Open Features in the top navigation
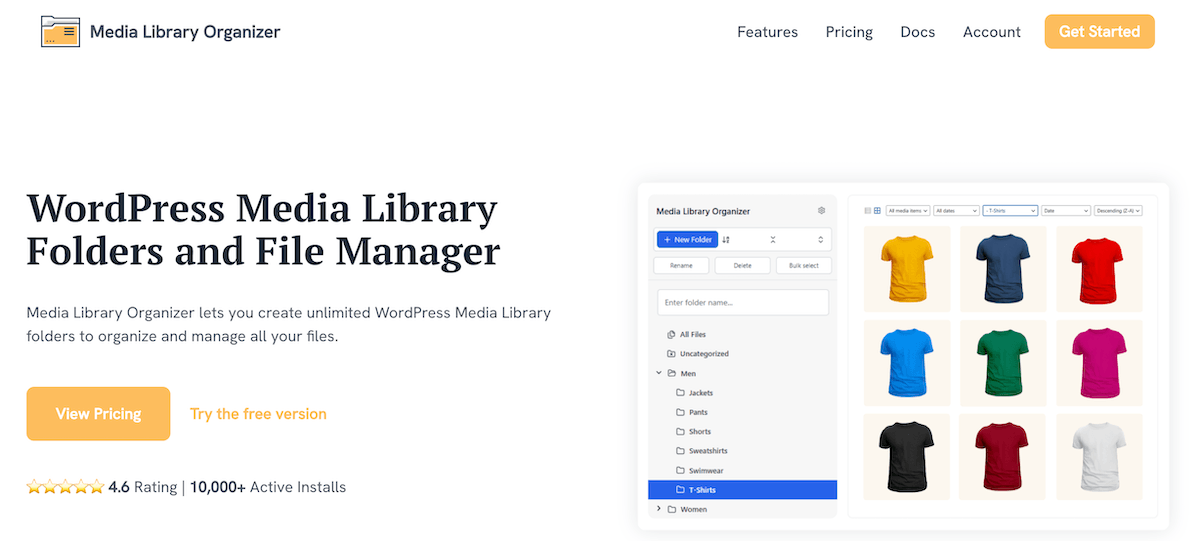Screen dimensions: 1200x541 [x=768, y=32]
